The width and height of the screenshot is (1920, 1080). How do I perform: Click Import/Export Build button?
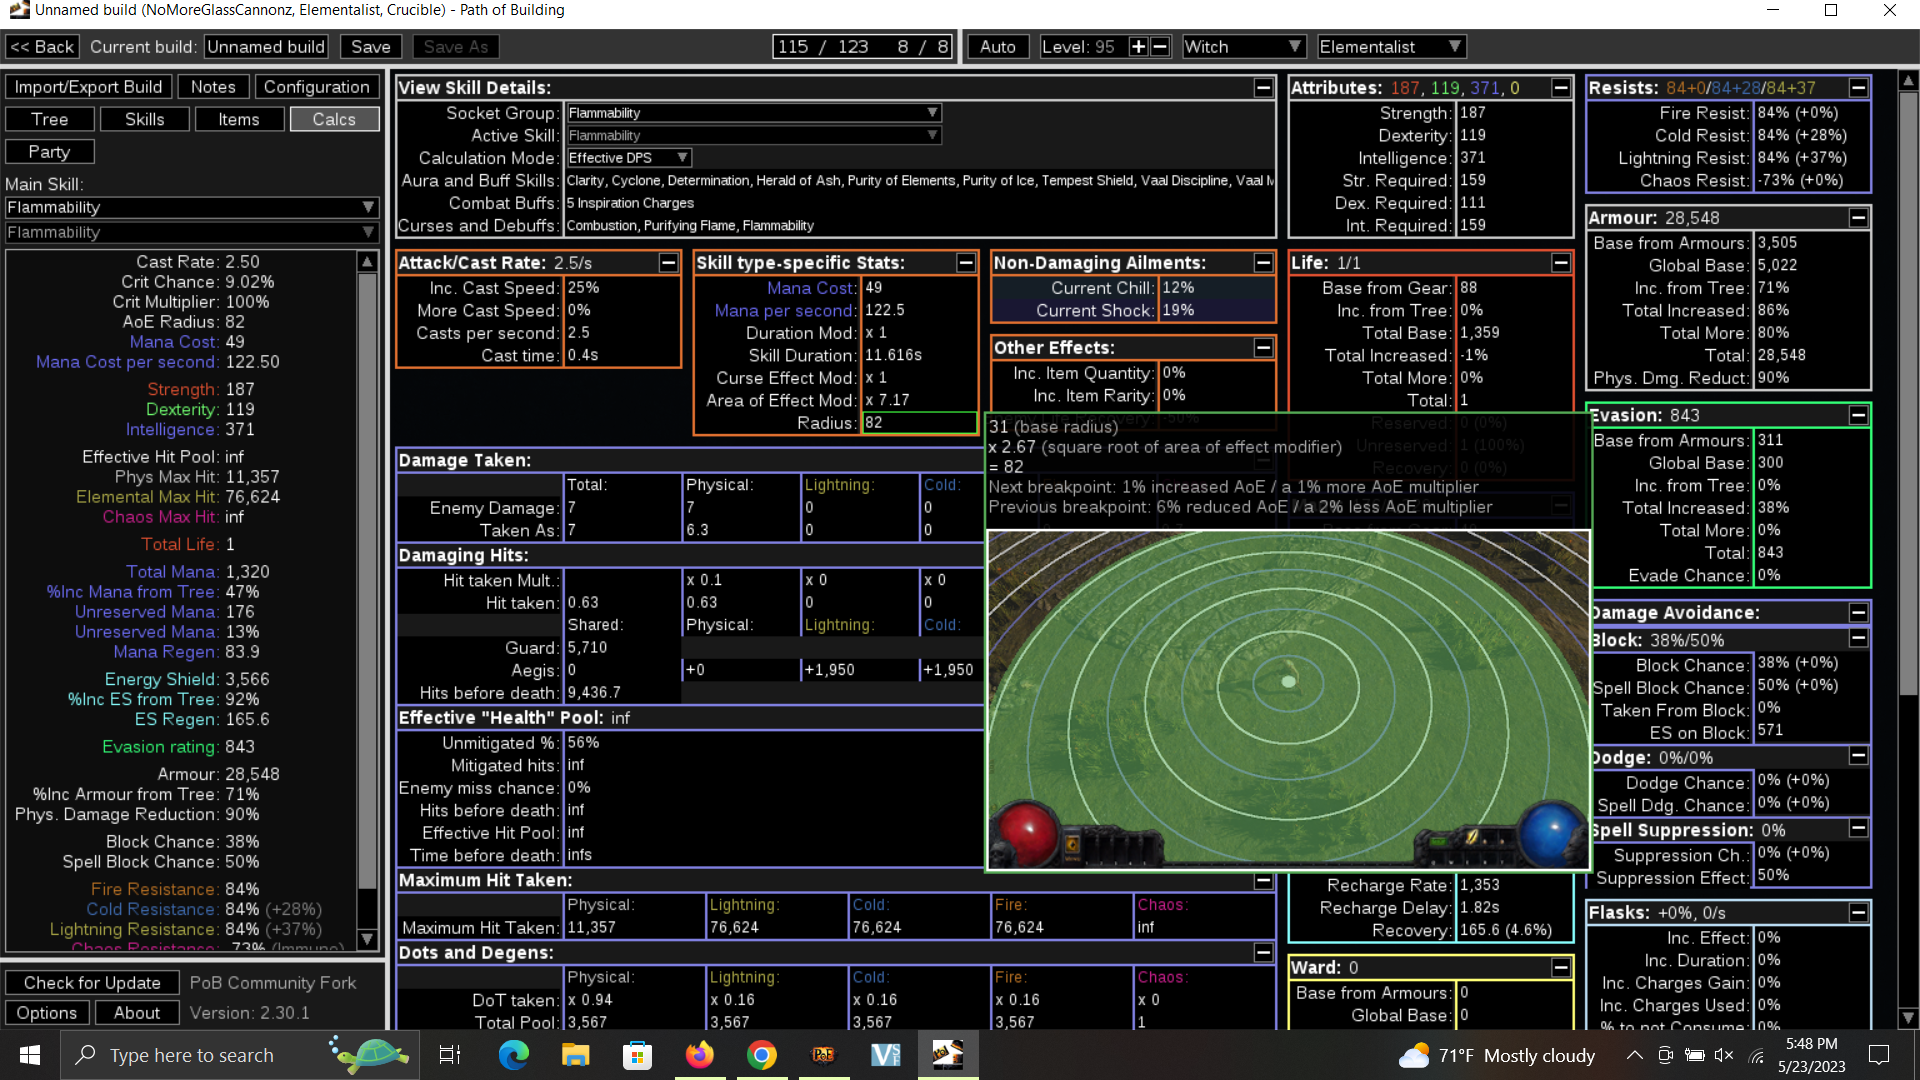point(88,87)
